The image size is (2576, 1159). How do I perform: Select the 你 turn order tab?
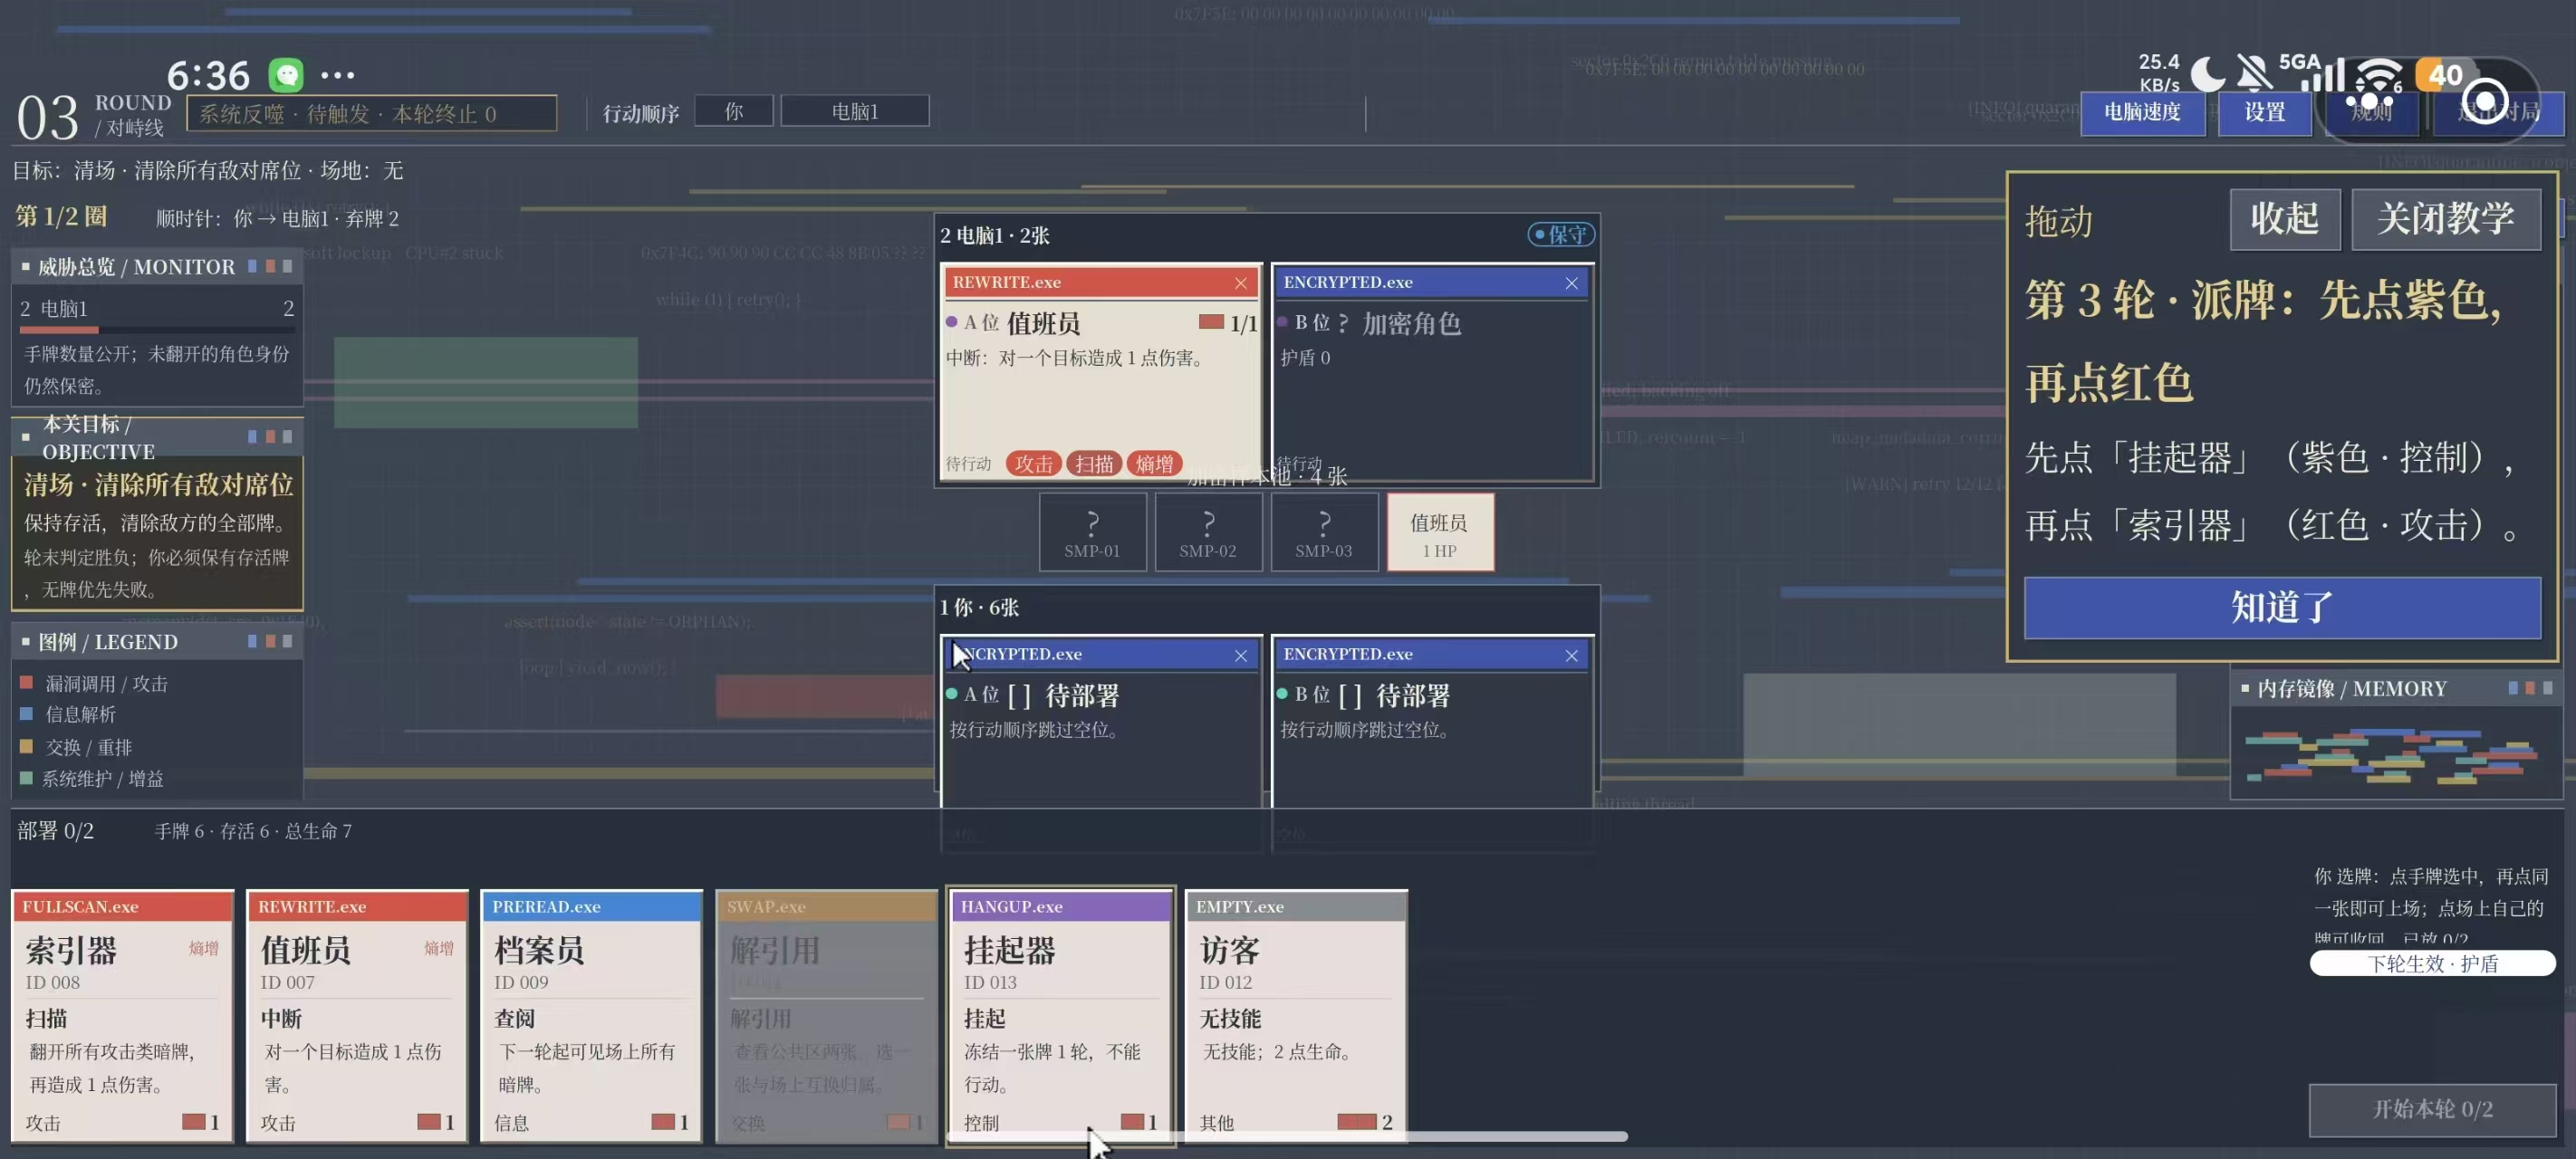coord(733,111)
